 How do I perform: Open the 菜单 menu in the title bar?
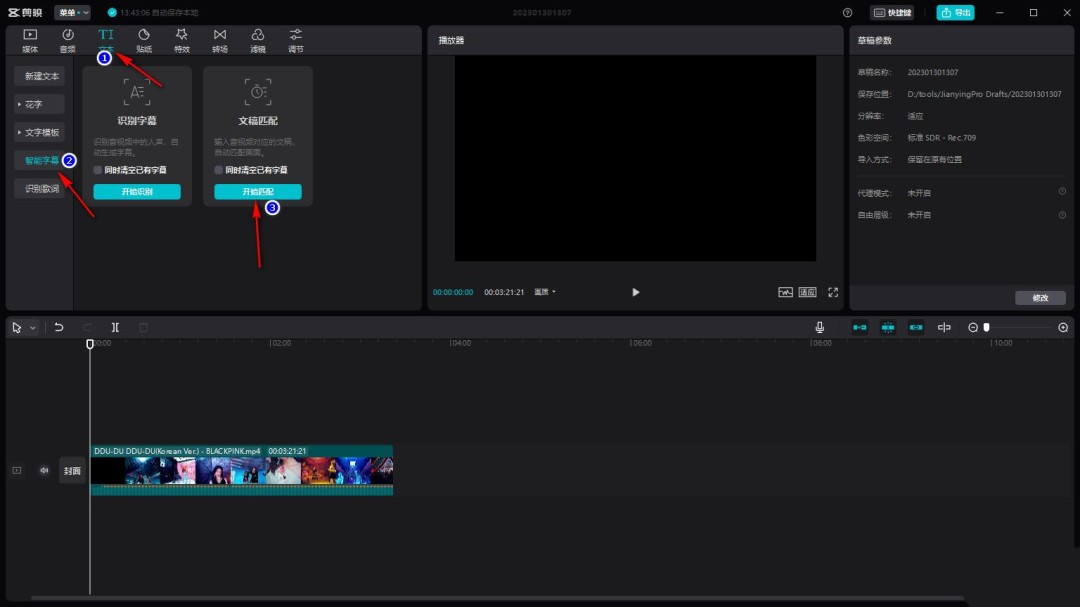(72, 13)
